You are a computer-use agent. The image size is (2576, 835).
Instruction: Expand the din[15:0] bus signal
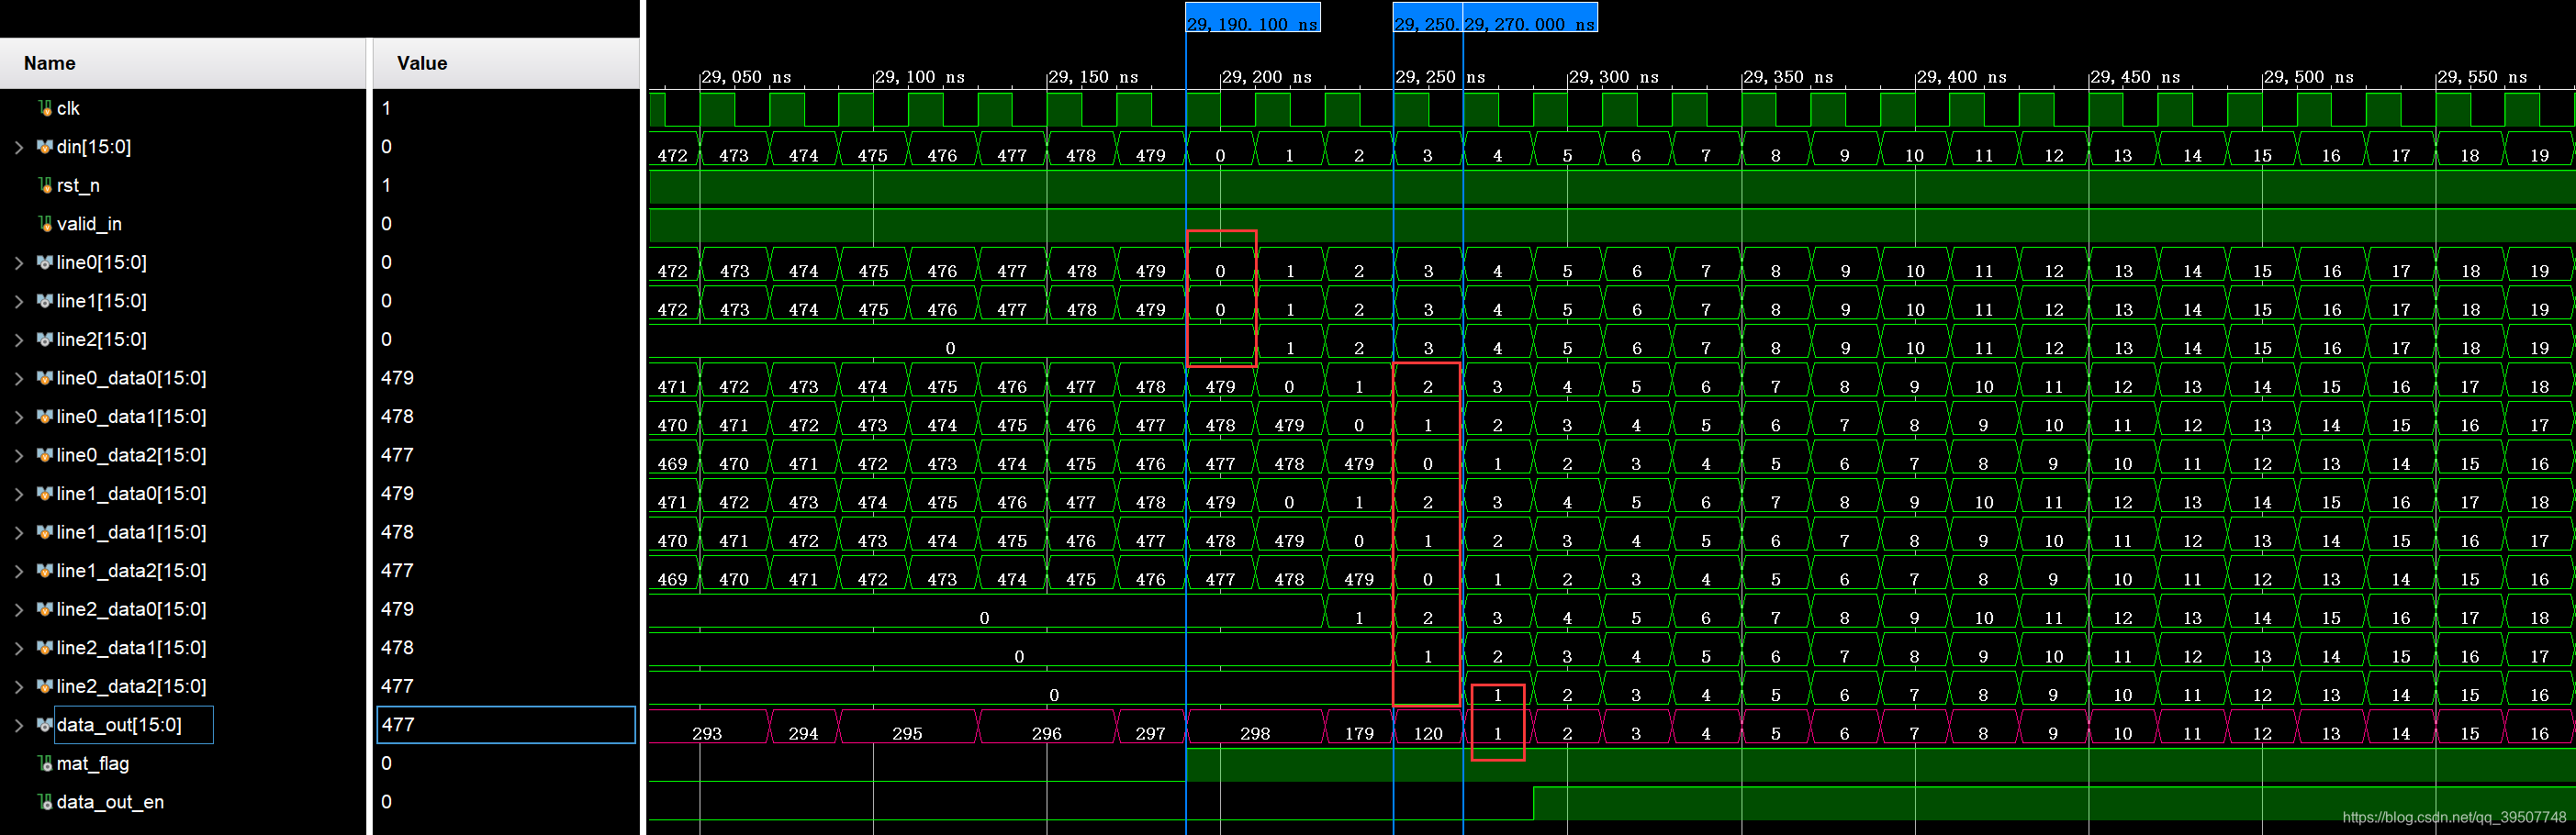19,147
